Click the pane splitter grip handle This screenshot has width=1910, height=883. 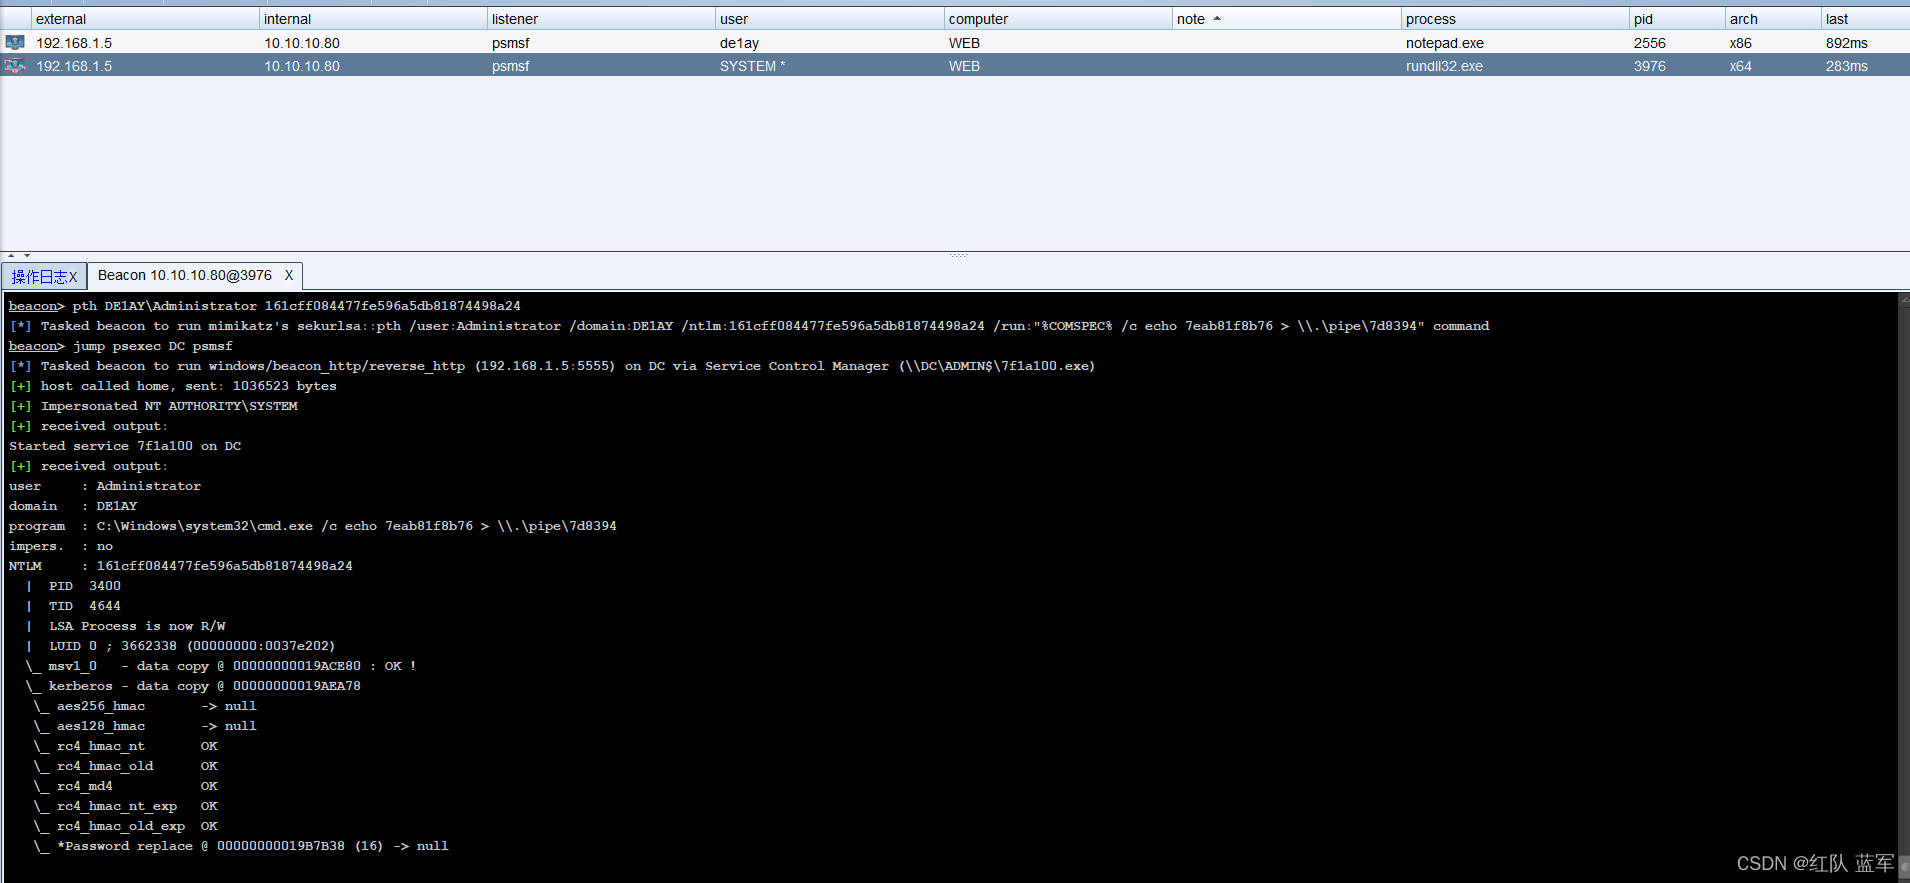[958, 255]
